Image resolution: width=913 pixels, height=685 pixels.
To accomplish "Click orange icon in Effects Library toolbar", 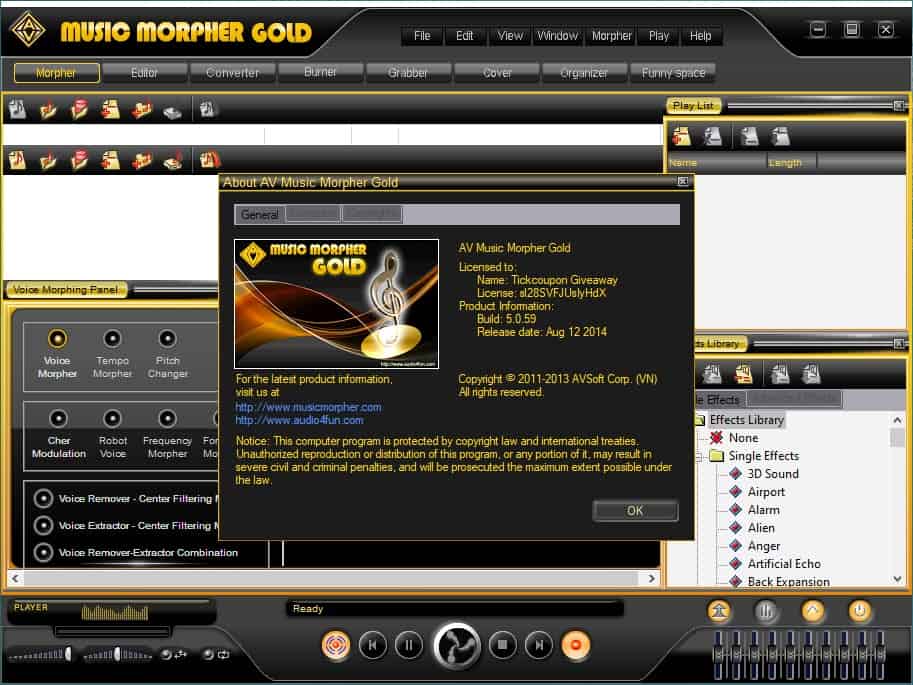I will (x=744, y=374).
